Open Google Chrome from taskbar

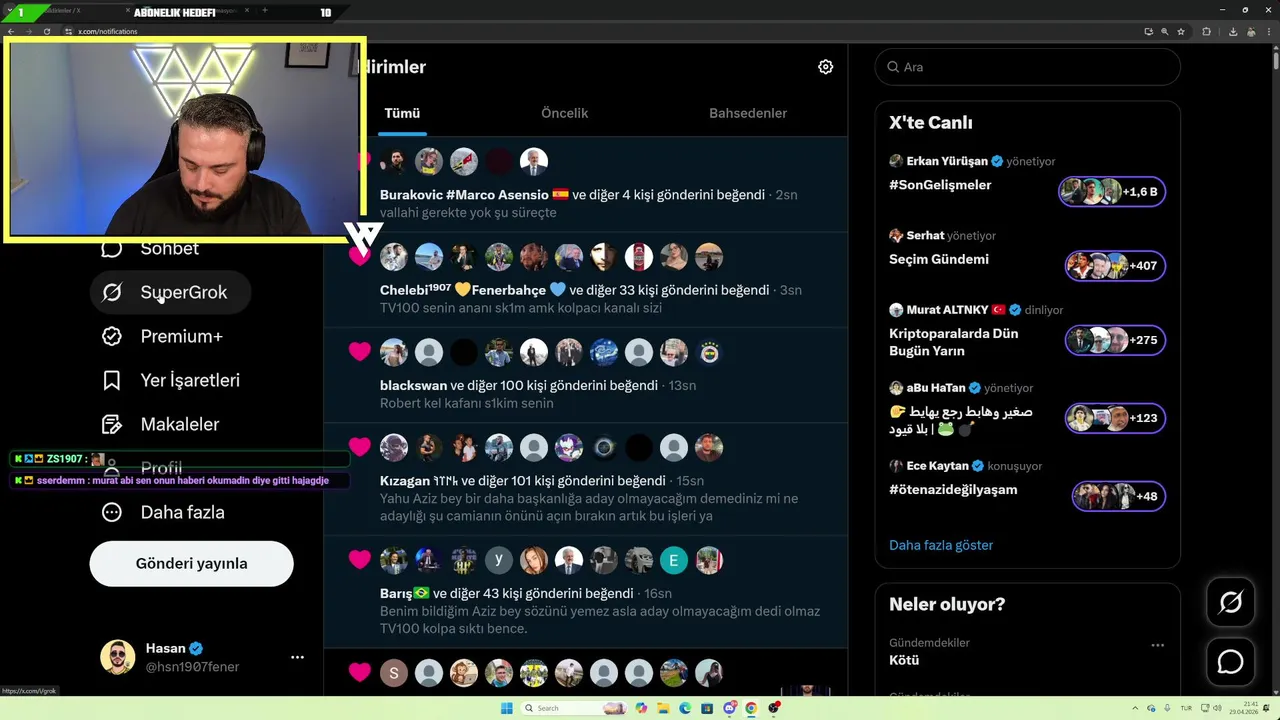click(x=752, y=708)
